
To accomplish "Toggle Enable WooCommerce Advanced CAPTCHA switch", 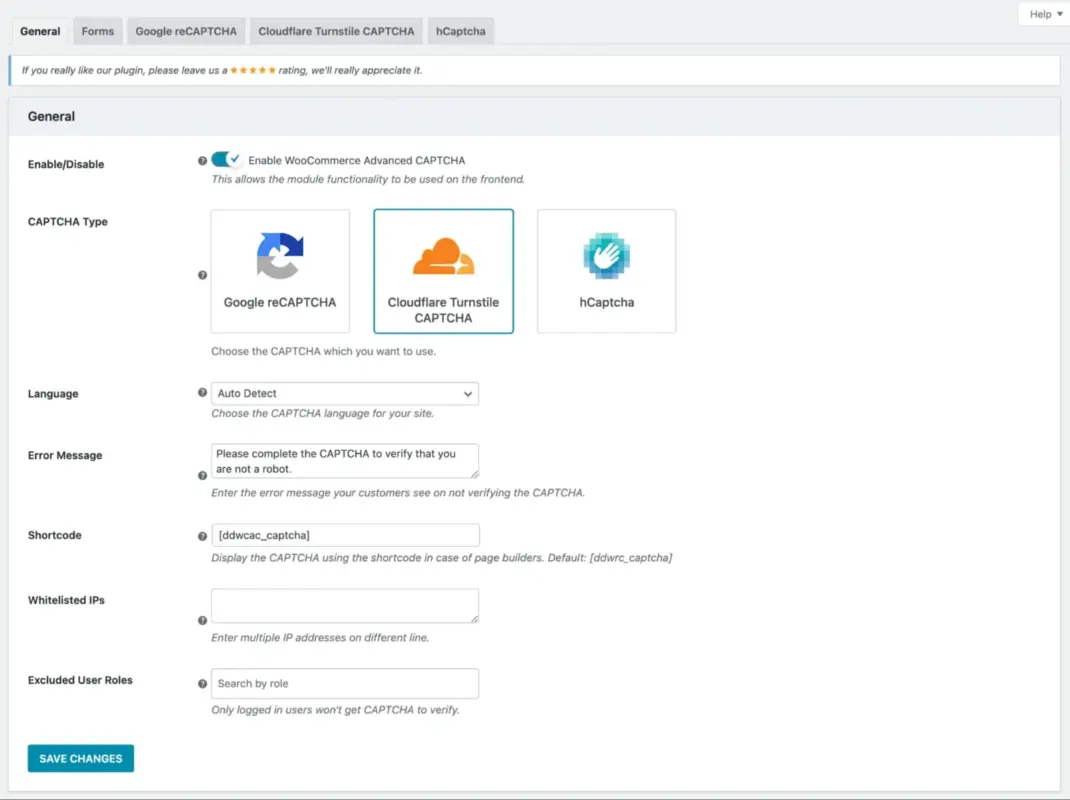I will tap(225, 159).
